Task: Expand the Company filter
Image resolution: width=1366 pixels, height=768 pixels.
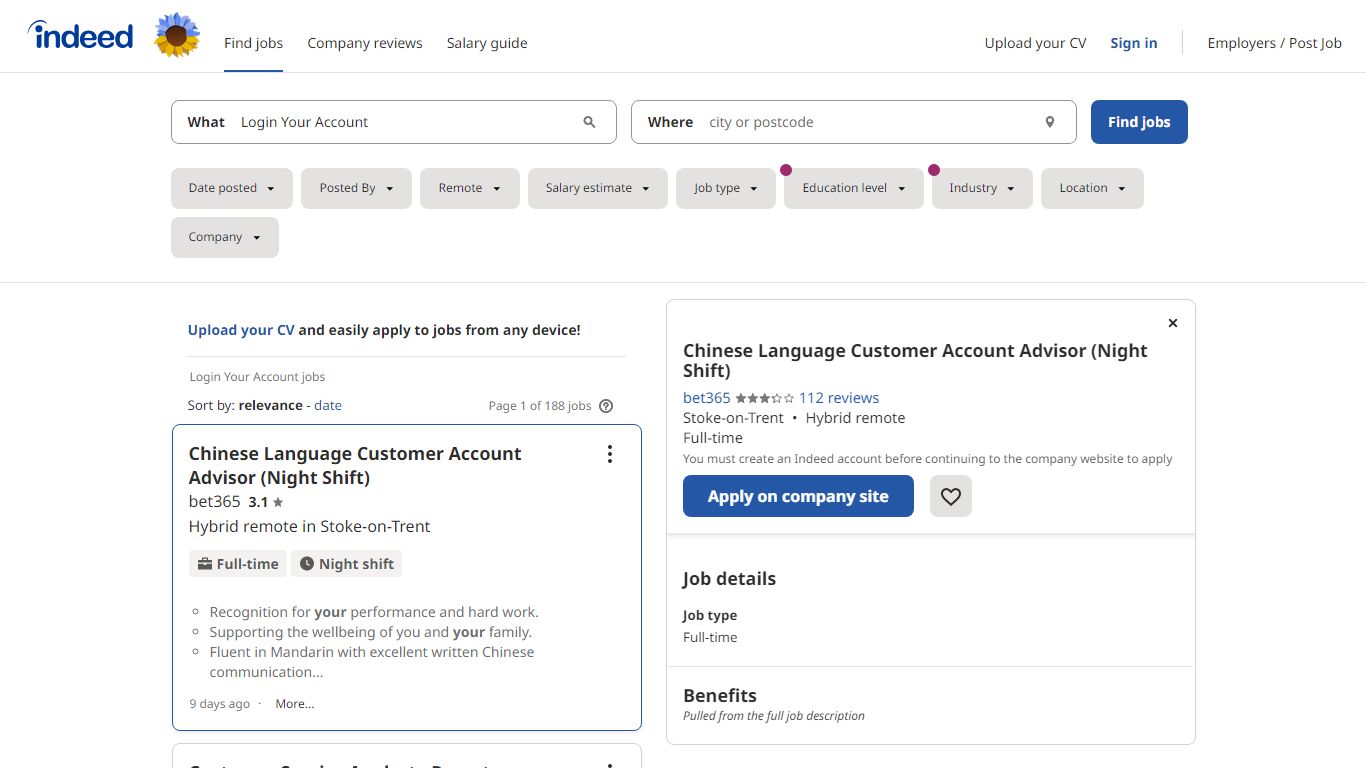Action: tap(225, 237)
